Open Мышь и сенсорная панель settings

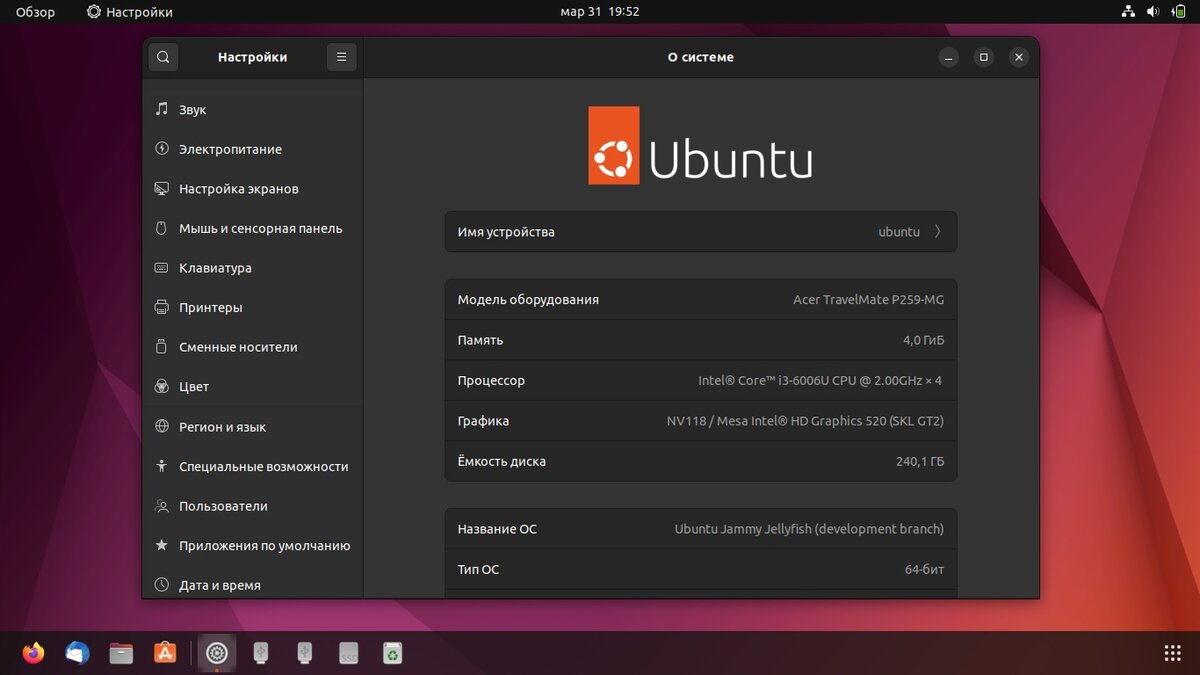252,228
